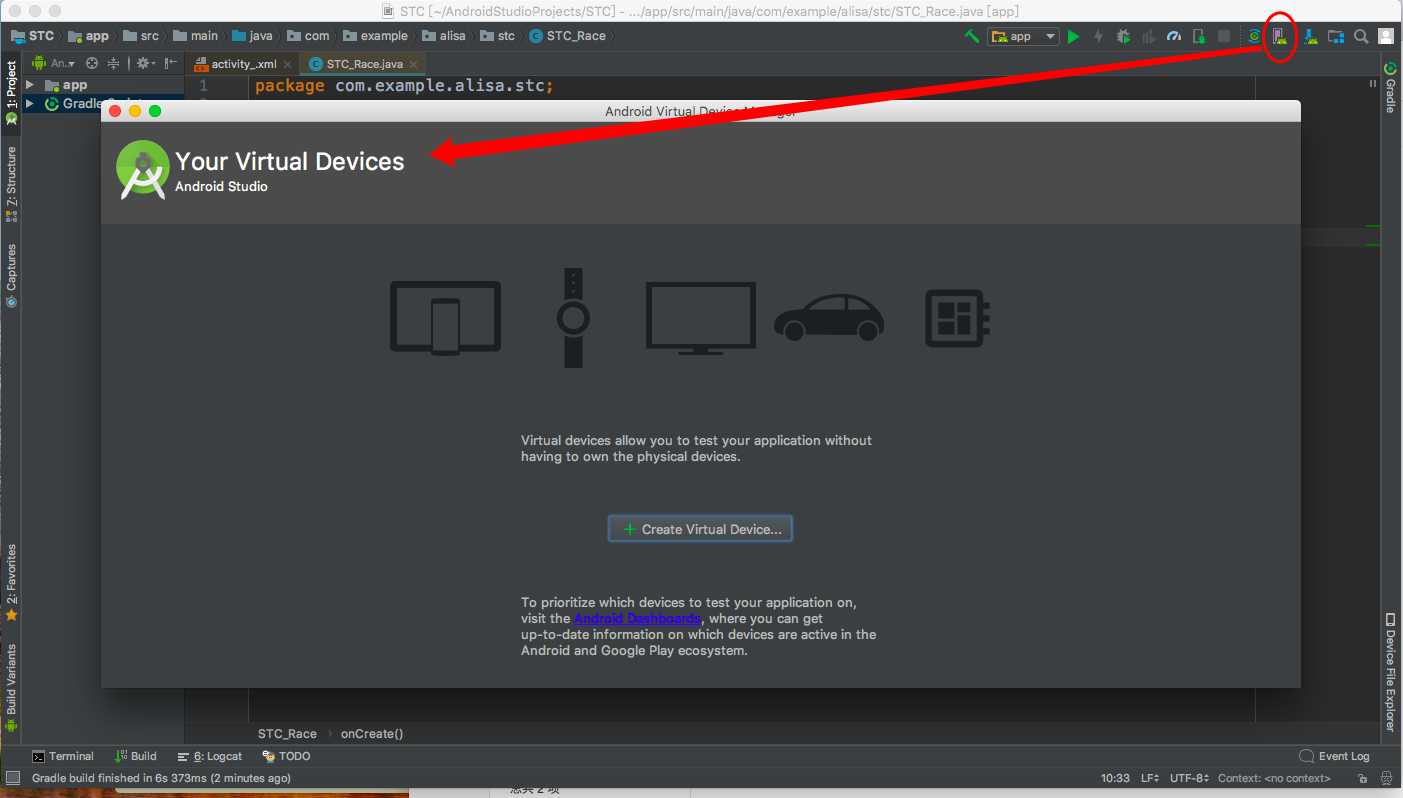Click Create Virtual Device button

(x=700, y=529)
